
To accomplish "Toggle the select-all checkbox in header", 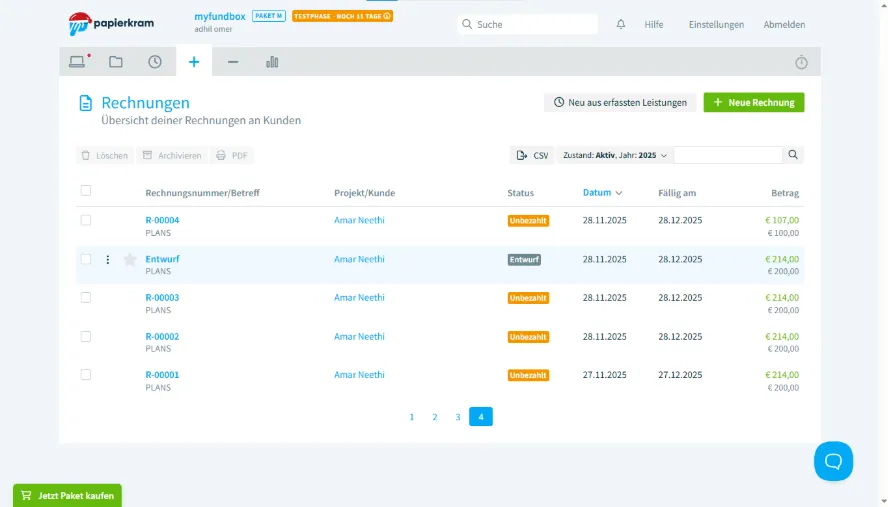I will (x=86, y=191).
